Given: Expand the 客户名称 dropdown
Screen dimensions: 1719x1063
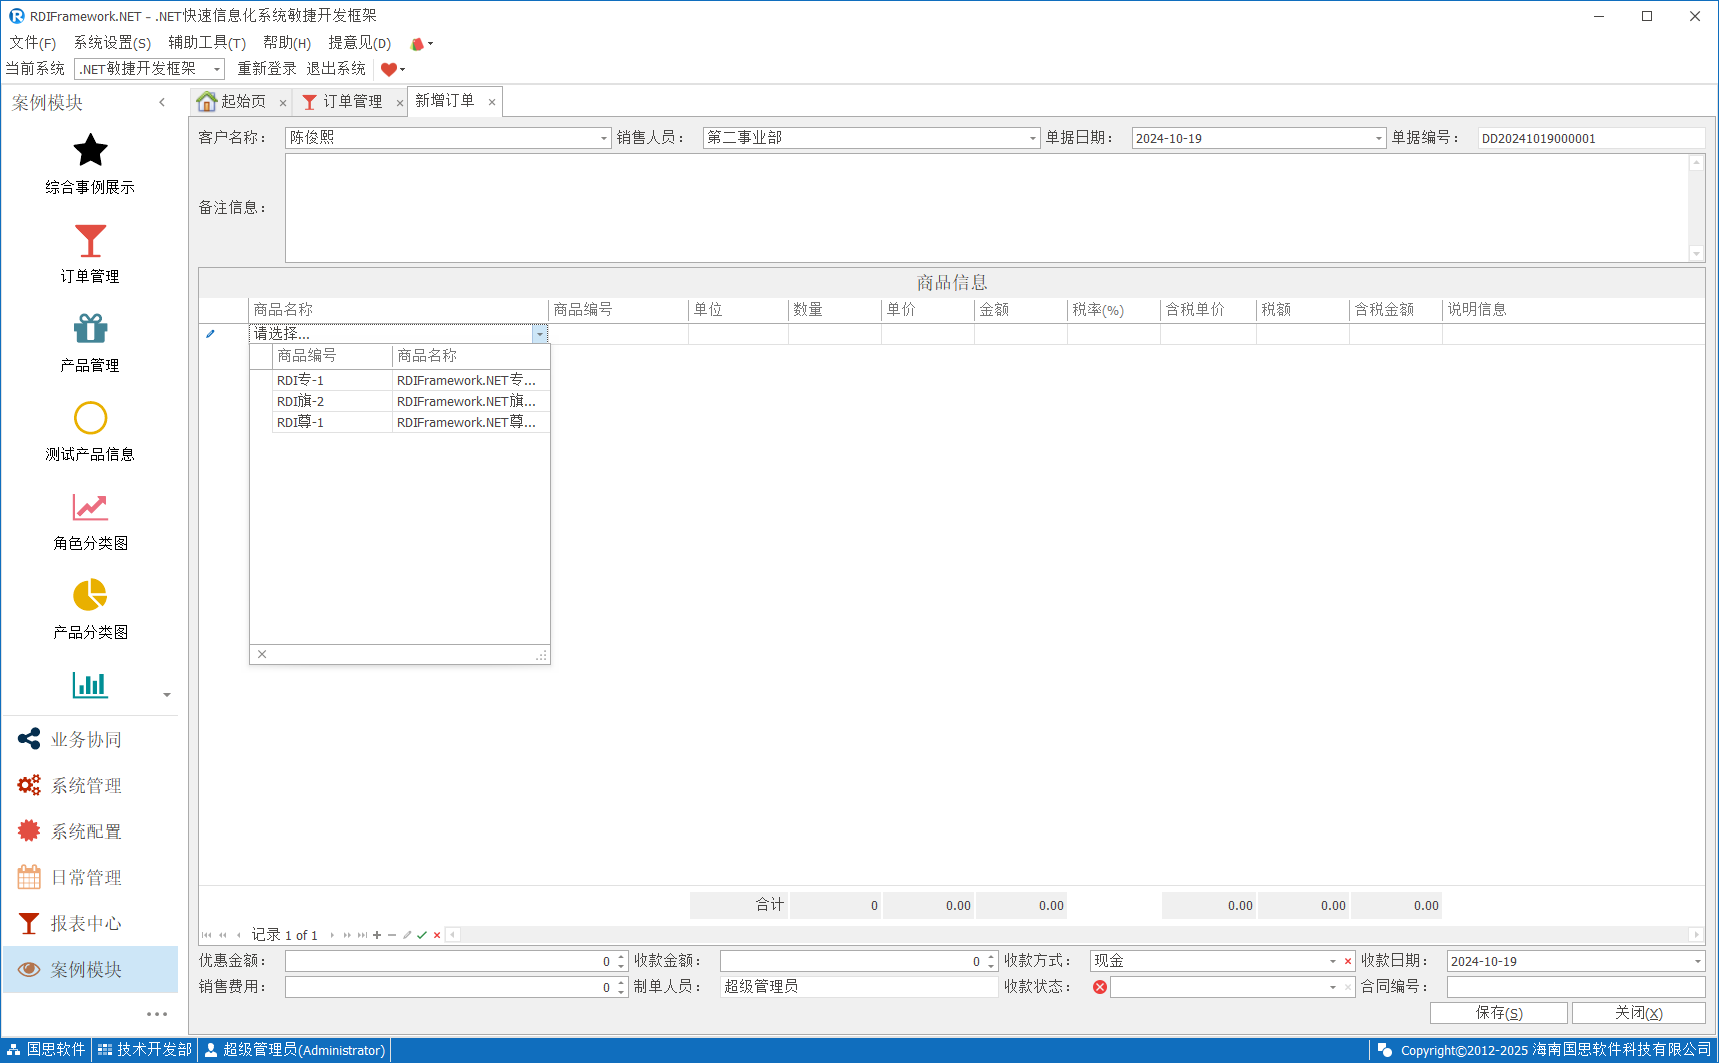Looking at the screenshot, I should click(604, 138).
